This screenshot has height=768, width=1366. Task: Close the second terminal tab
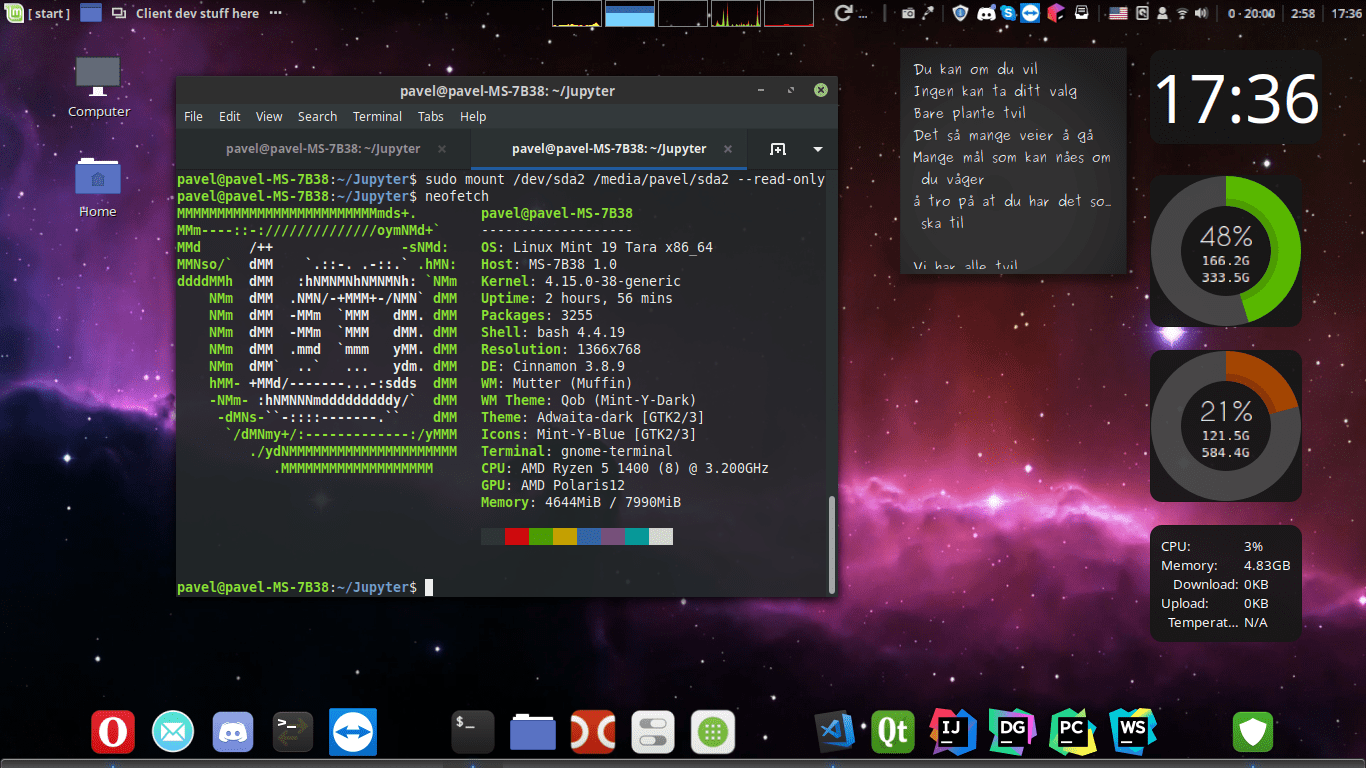point(727,149)
